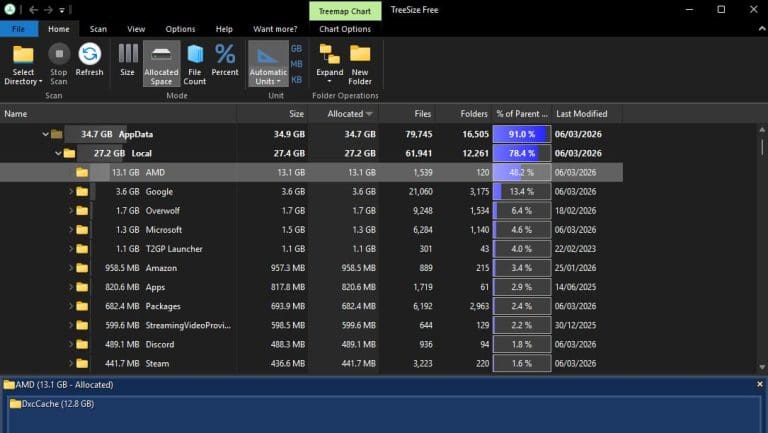768x433 pixels.
Task: Click the Stop Scan icon
Action: click(x=59, y=54)
